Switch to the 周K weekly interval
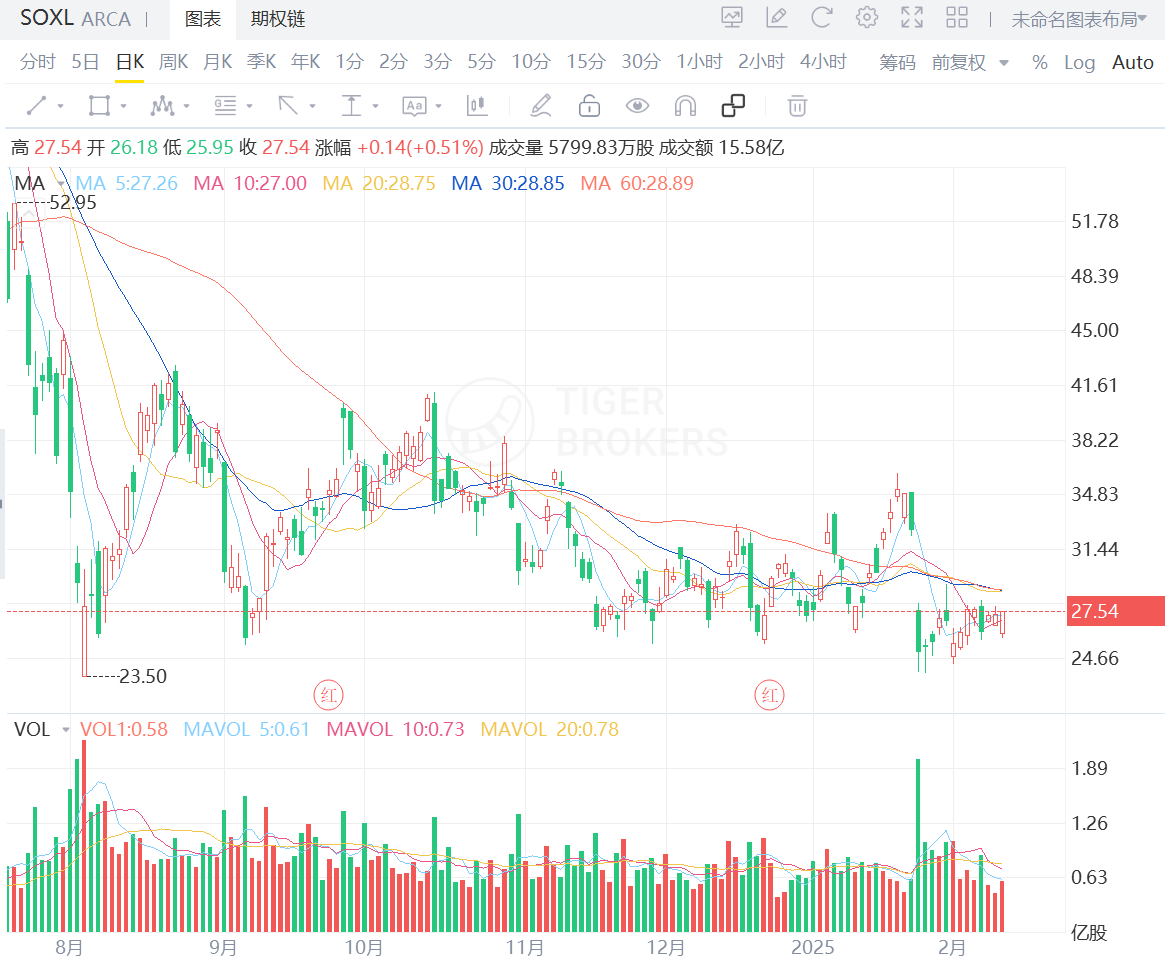Screen dimensions: 1165x962 click(173, 62)
